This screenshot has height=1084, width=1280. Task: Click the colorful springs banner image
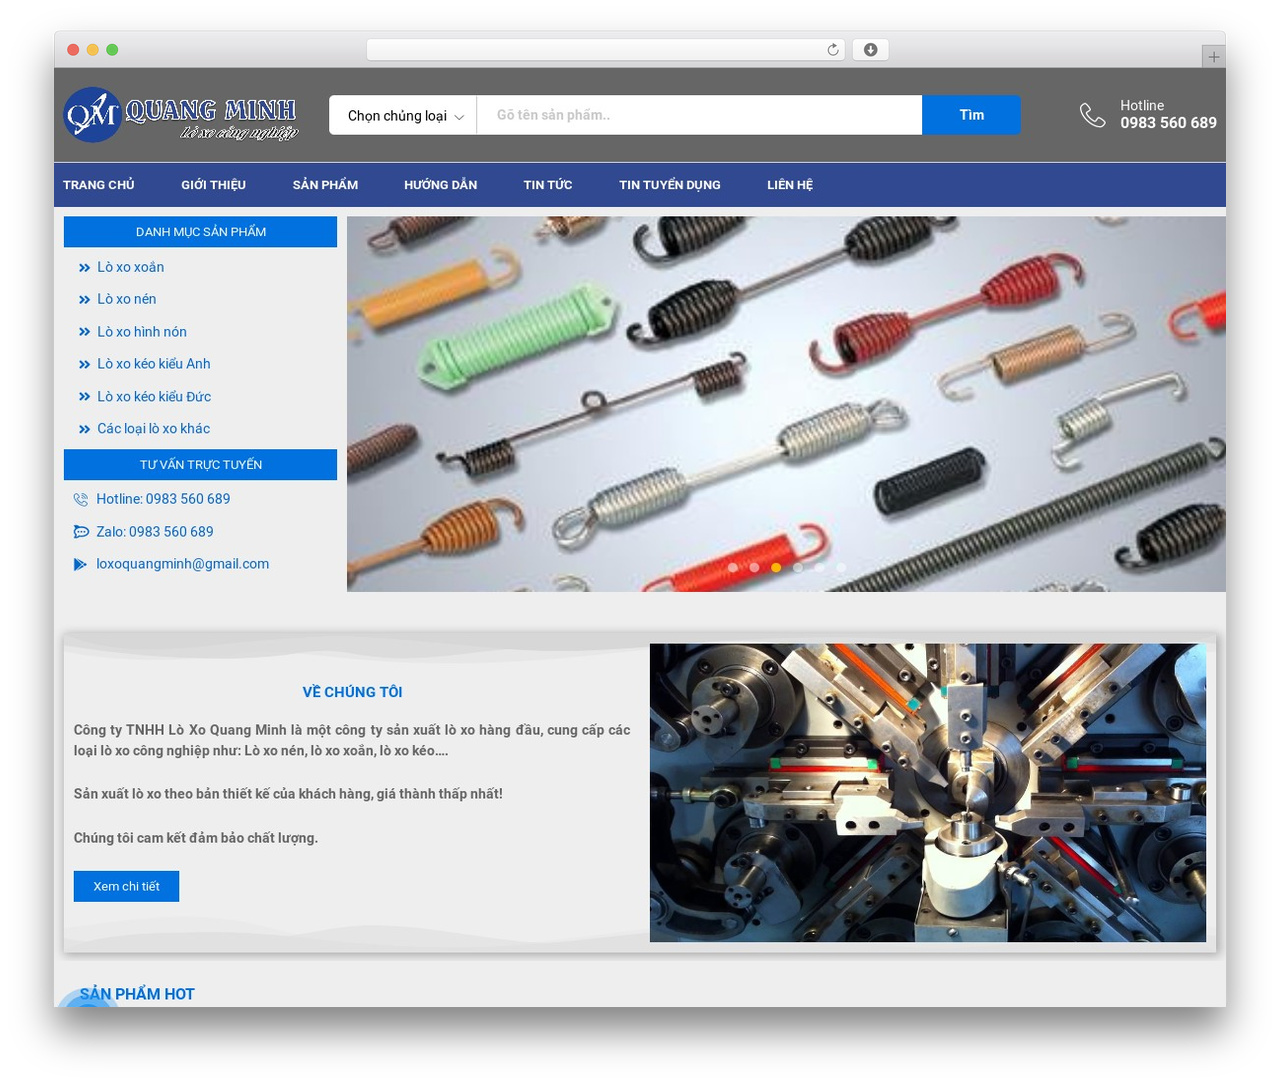tap(786, 404)
